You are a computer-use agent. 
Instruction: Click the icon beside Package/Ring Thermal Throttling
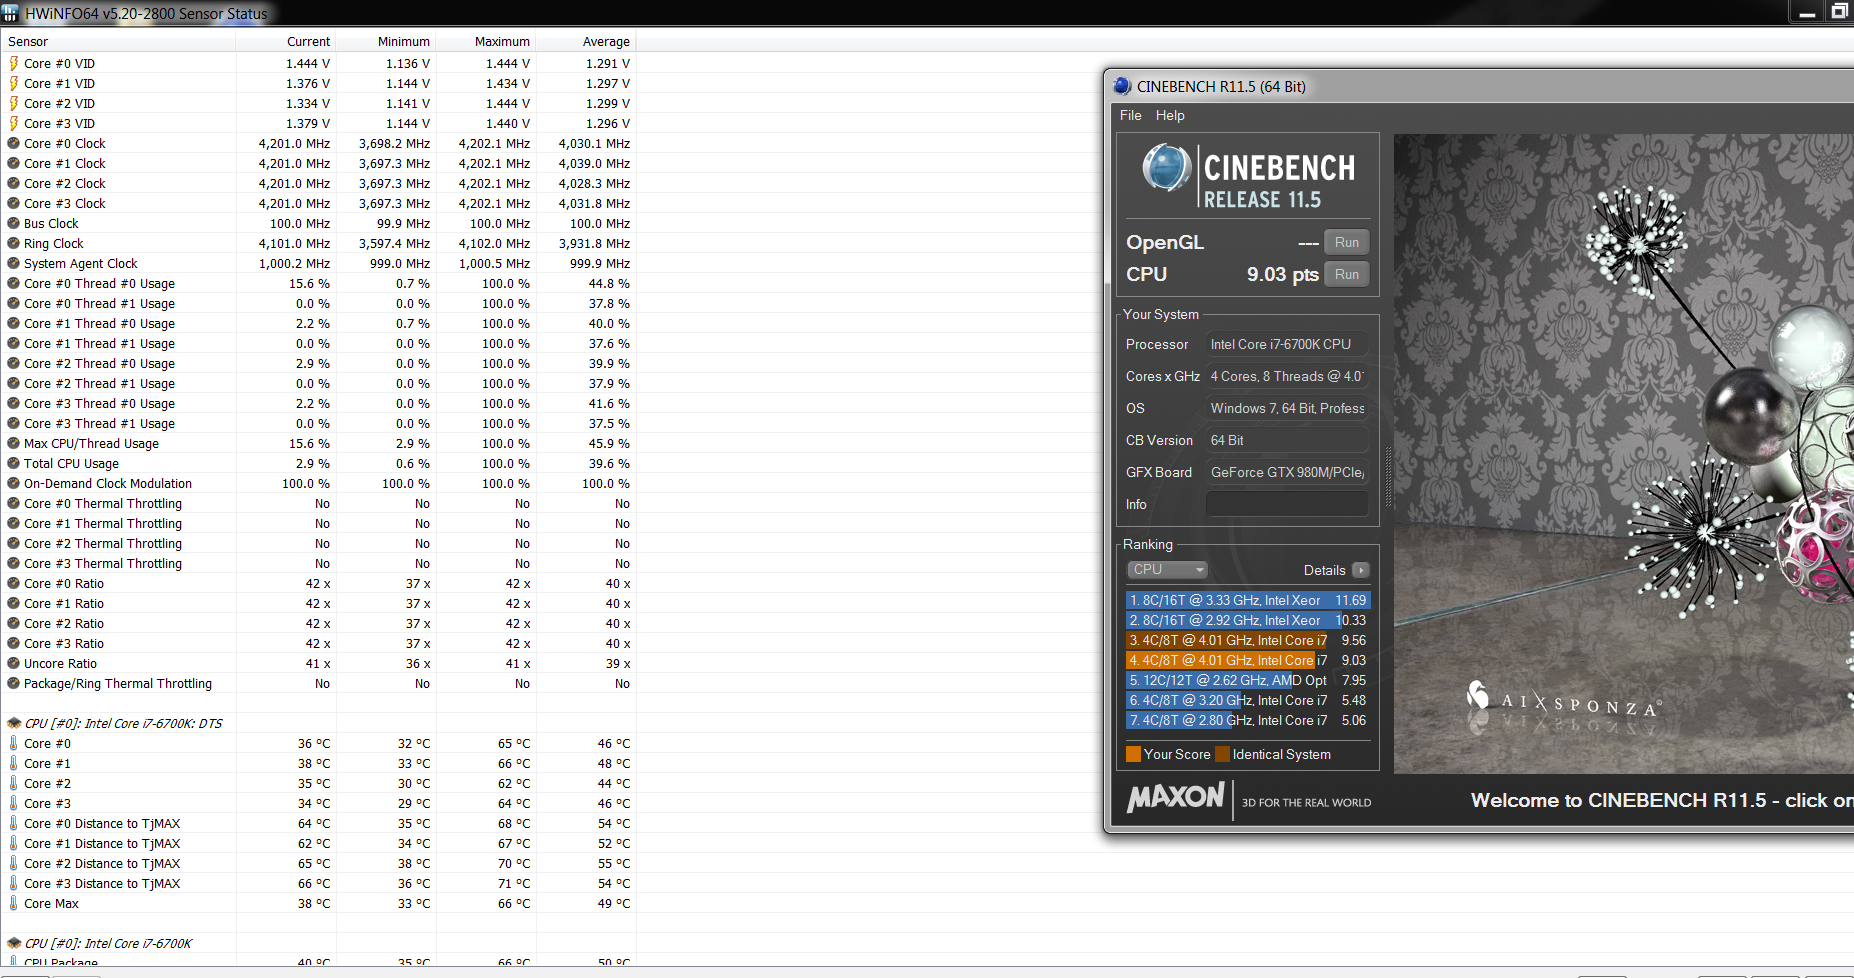click(14, 683)
